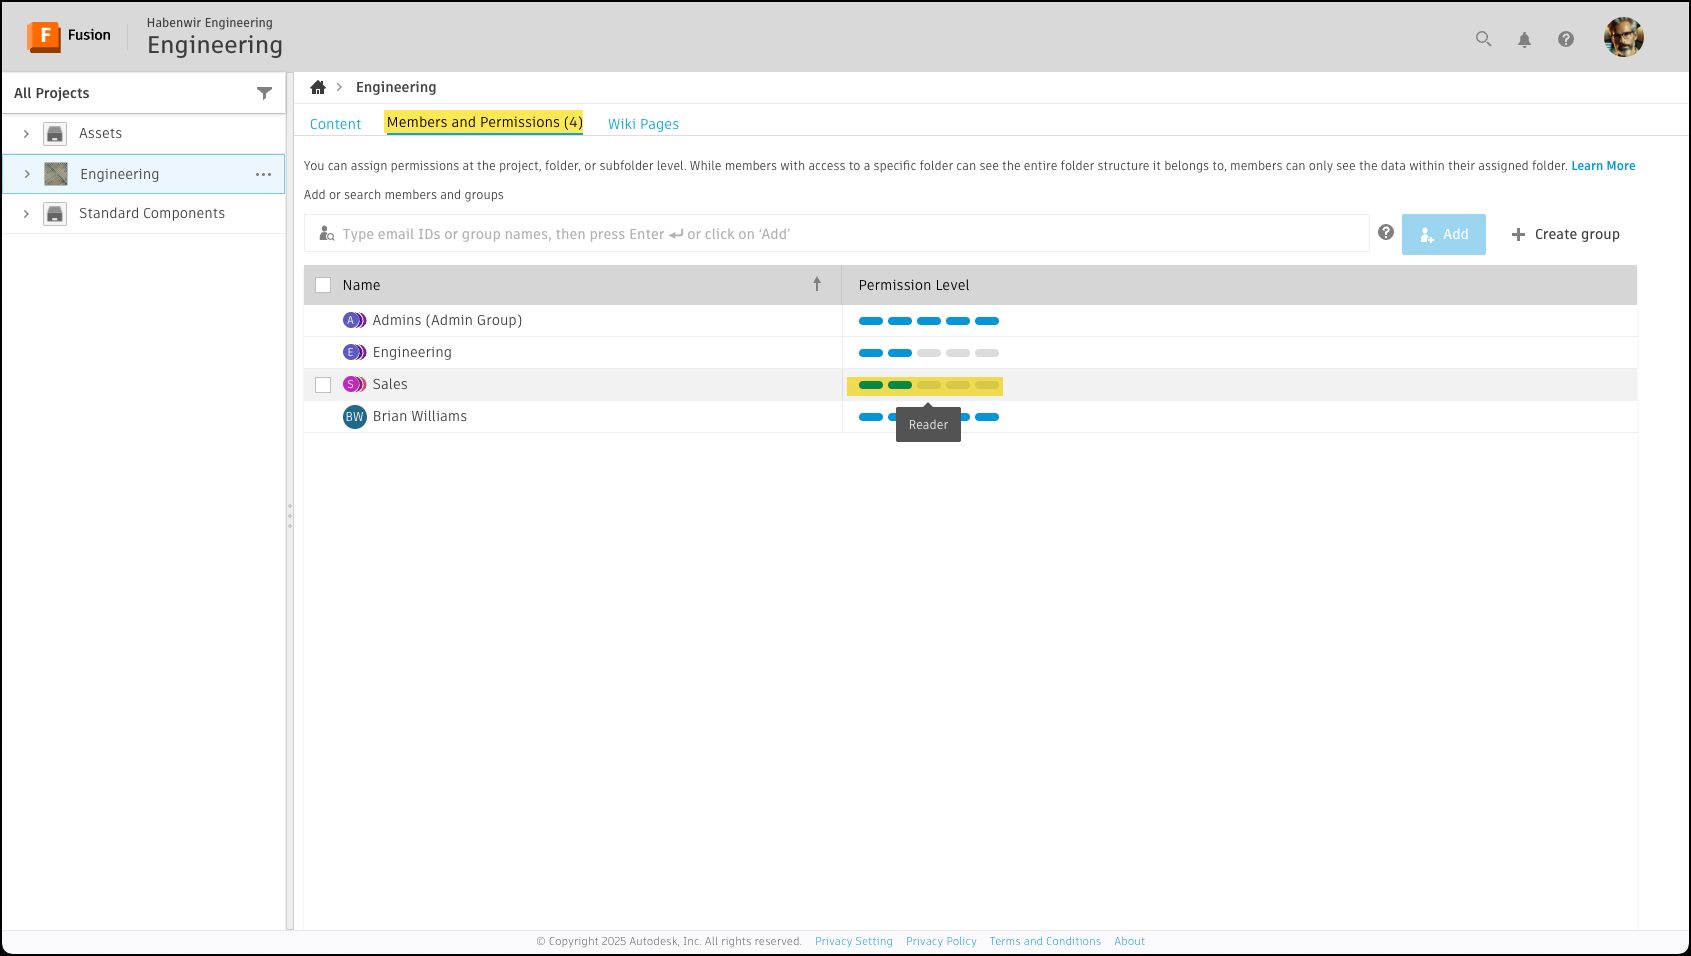
Task: Open the help menu icon in the header
Action: pyautogui.click(x=1566, y=39)
